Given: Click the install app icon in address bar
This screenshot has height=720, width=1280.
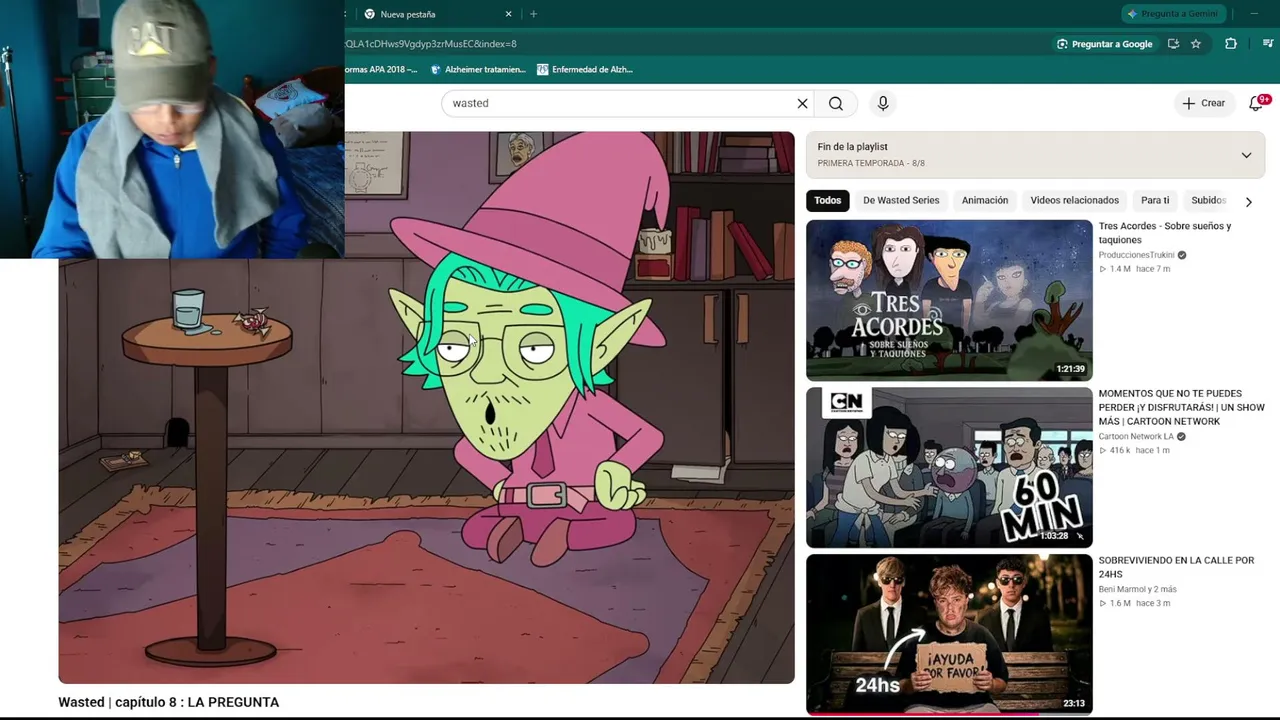Looking at the screenshot, I should [x=1173, y=44].
